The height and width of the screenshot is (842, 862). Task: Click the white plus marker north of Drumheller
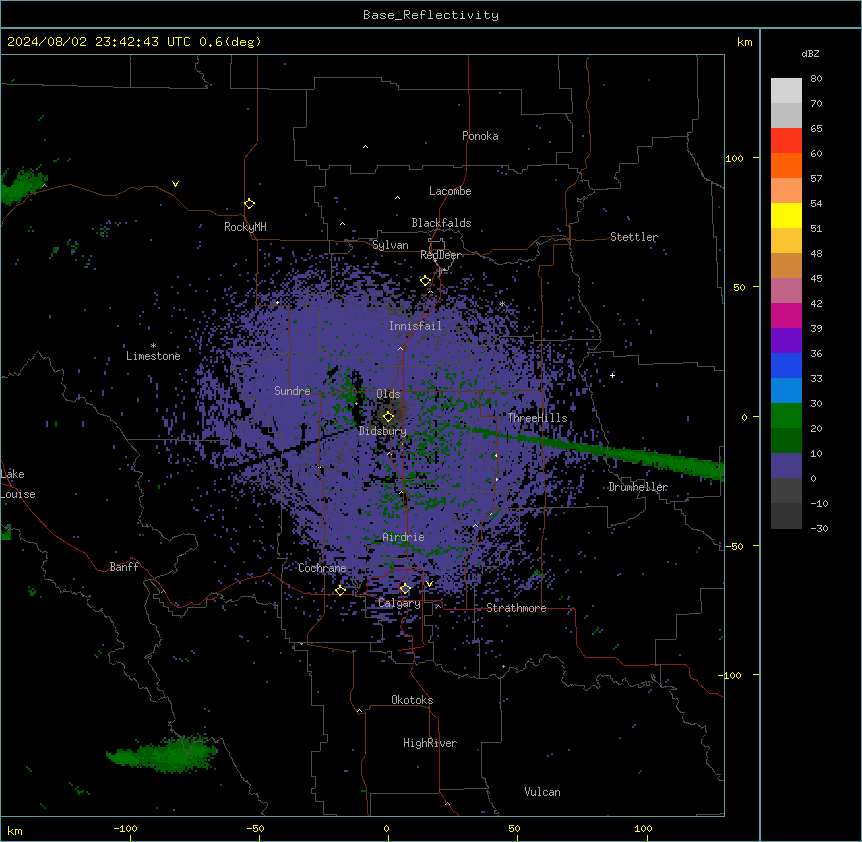tap(612, 375)
